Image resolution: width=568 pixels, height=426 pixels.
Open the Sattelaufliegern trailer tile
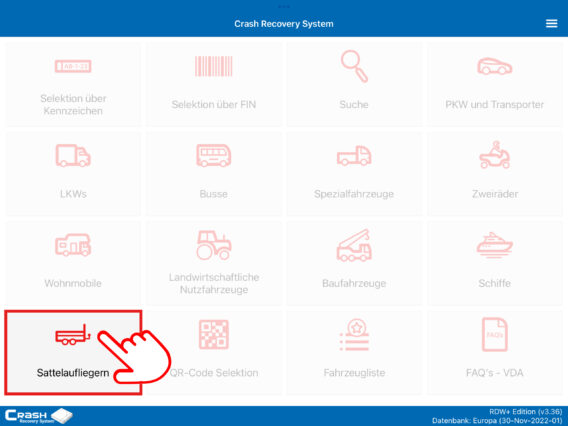pos(73,352)
